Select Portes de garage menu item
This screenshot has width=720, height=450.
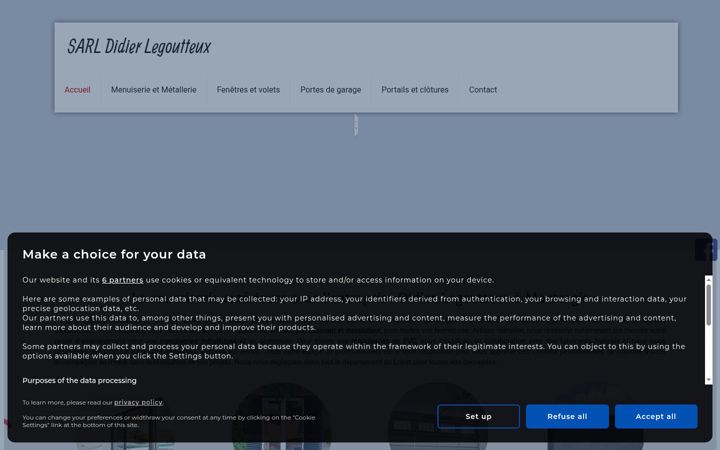pos(331,90)
